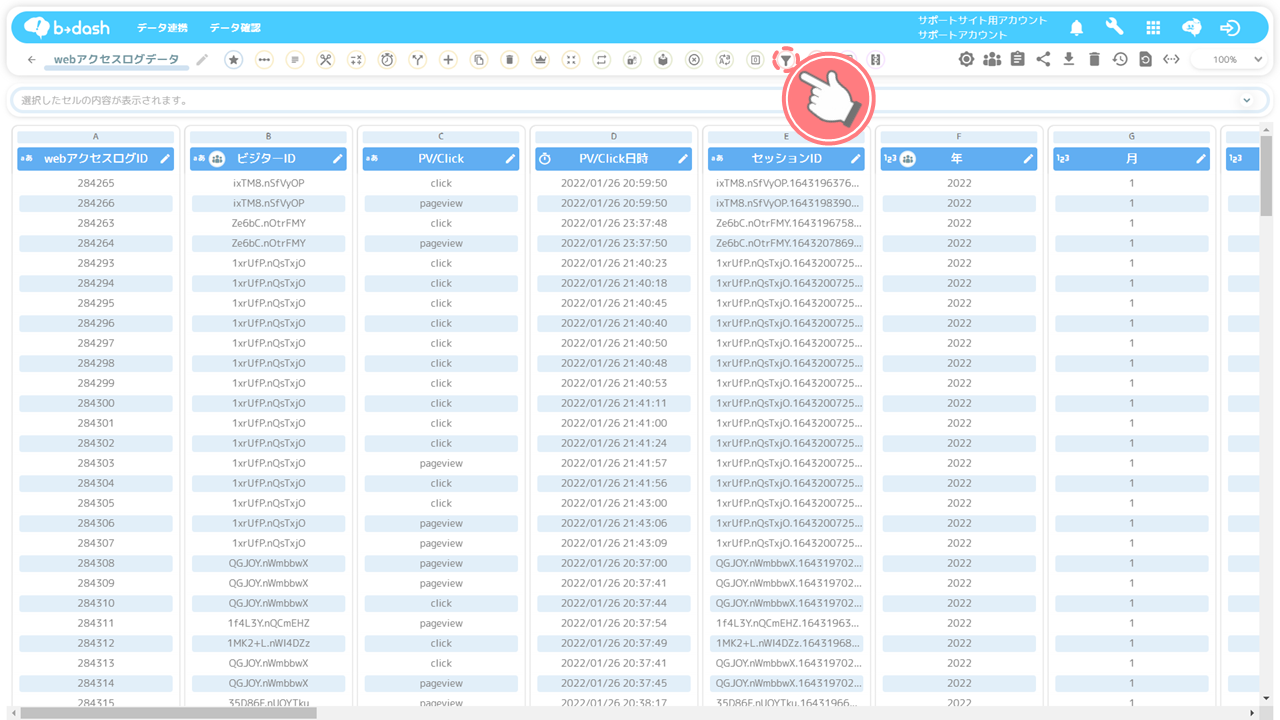1280x720 pixels.
Task: Click the people group icon in the right toolbar
Action: (x=992, y=60)
